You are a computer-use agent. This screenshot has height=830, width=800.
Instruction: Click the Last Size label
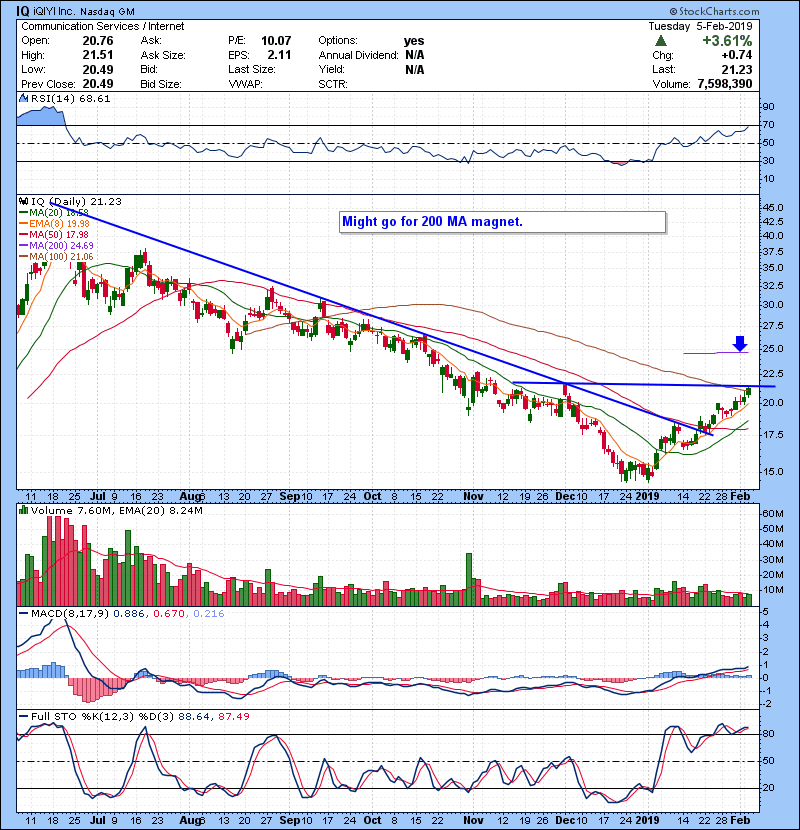coord(252,69)
